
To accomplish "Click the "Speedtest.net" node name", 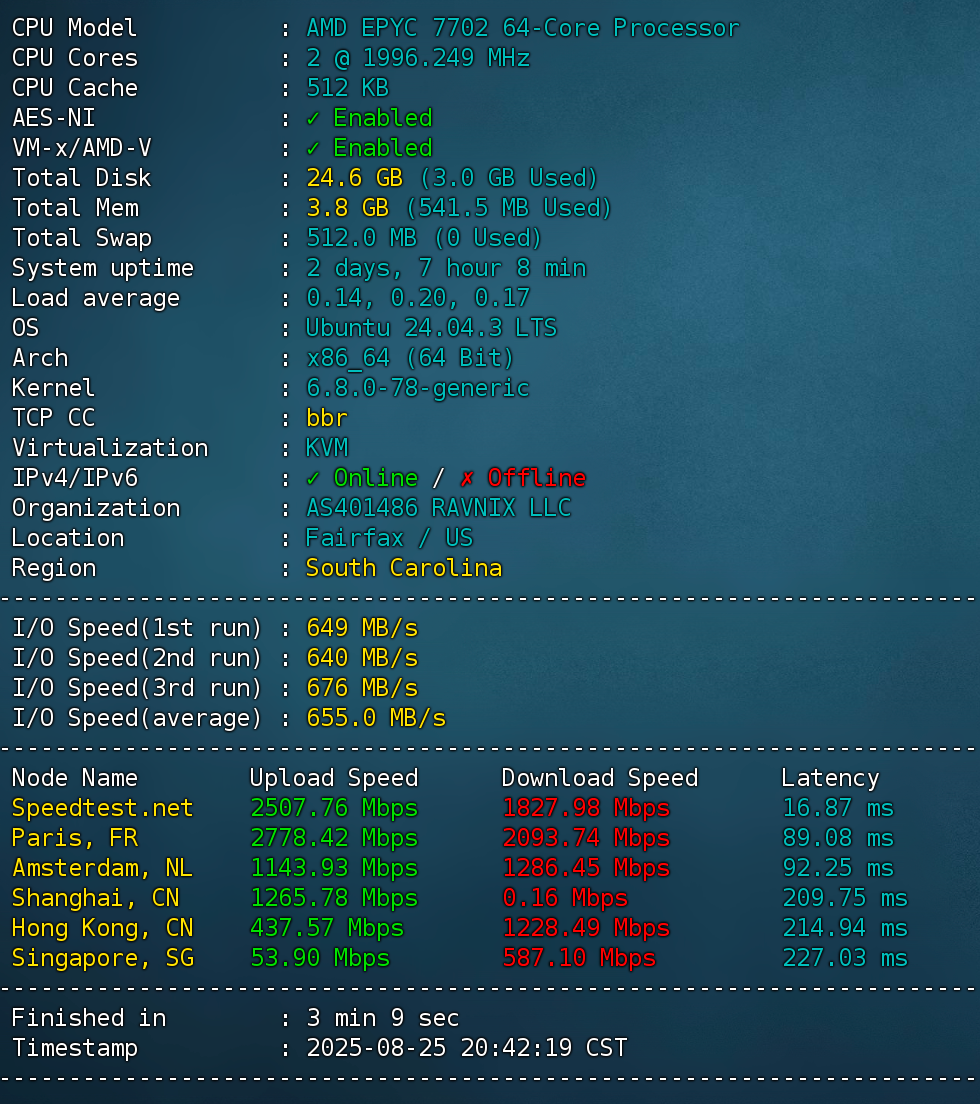I will [x=103, y=809].
